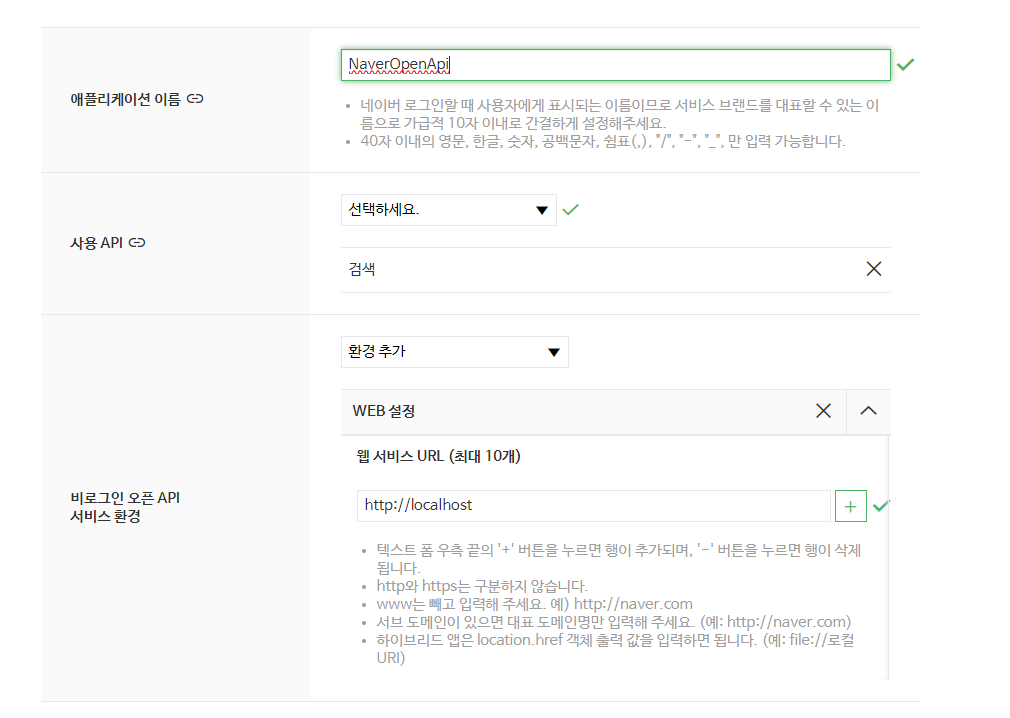Click the green checkmark beside application name field
The height and width of the screenshot is (718, 1010).
coord(906,64)
